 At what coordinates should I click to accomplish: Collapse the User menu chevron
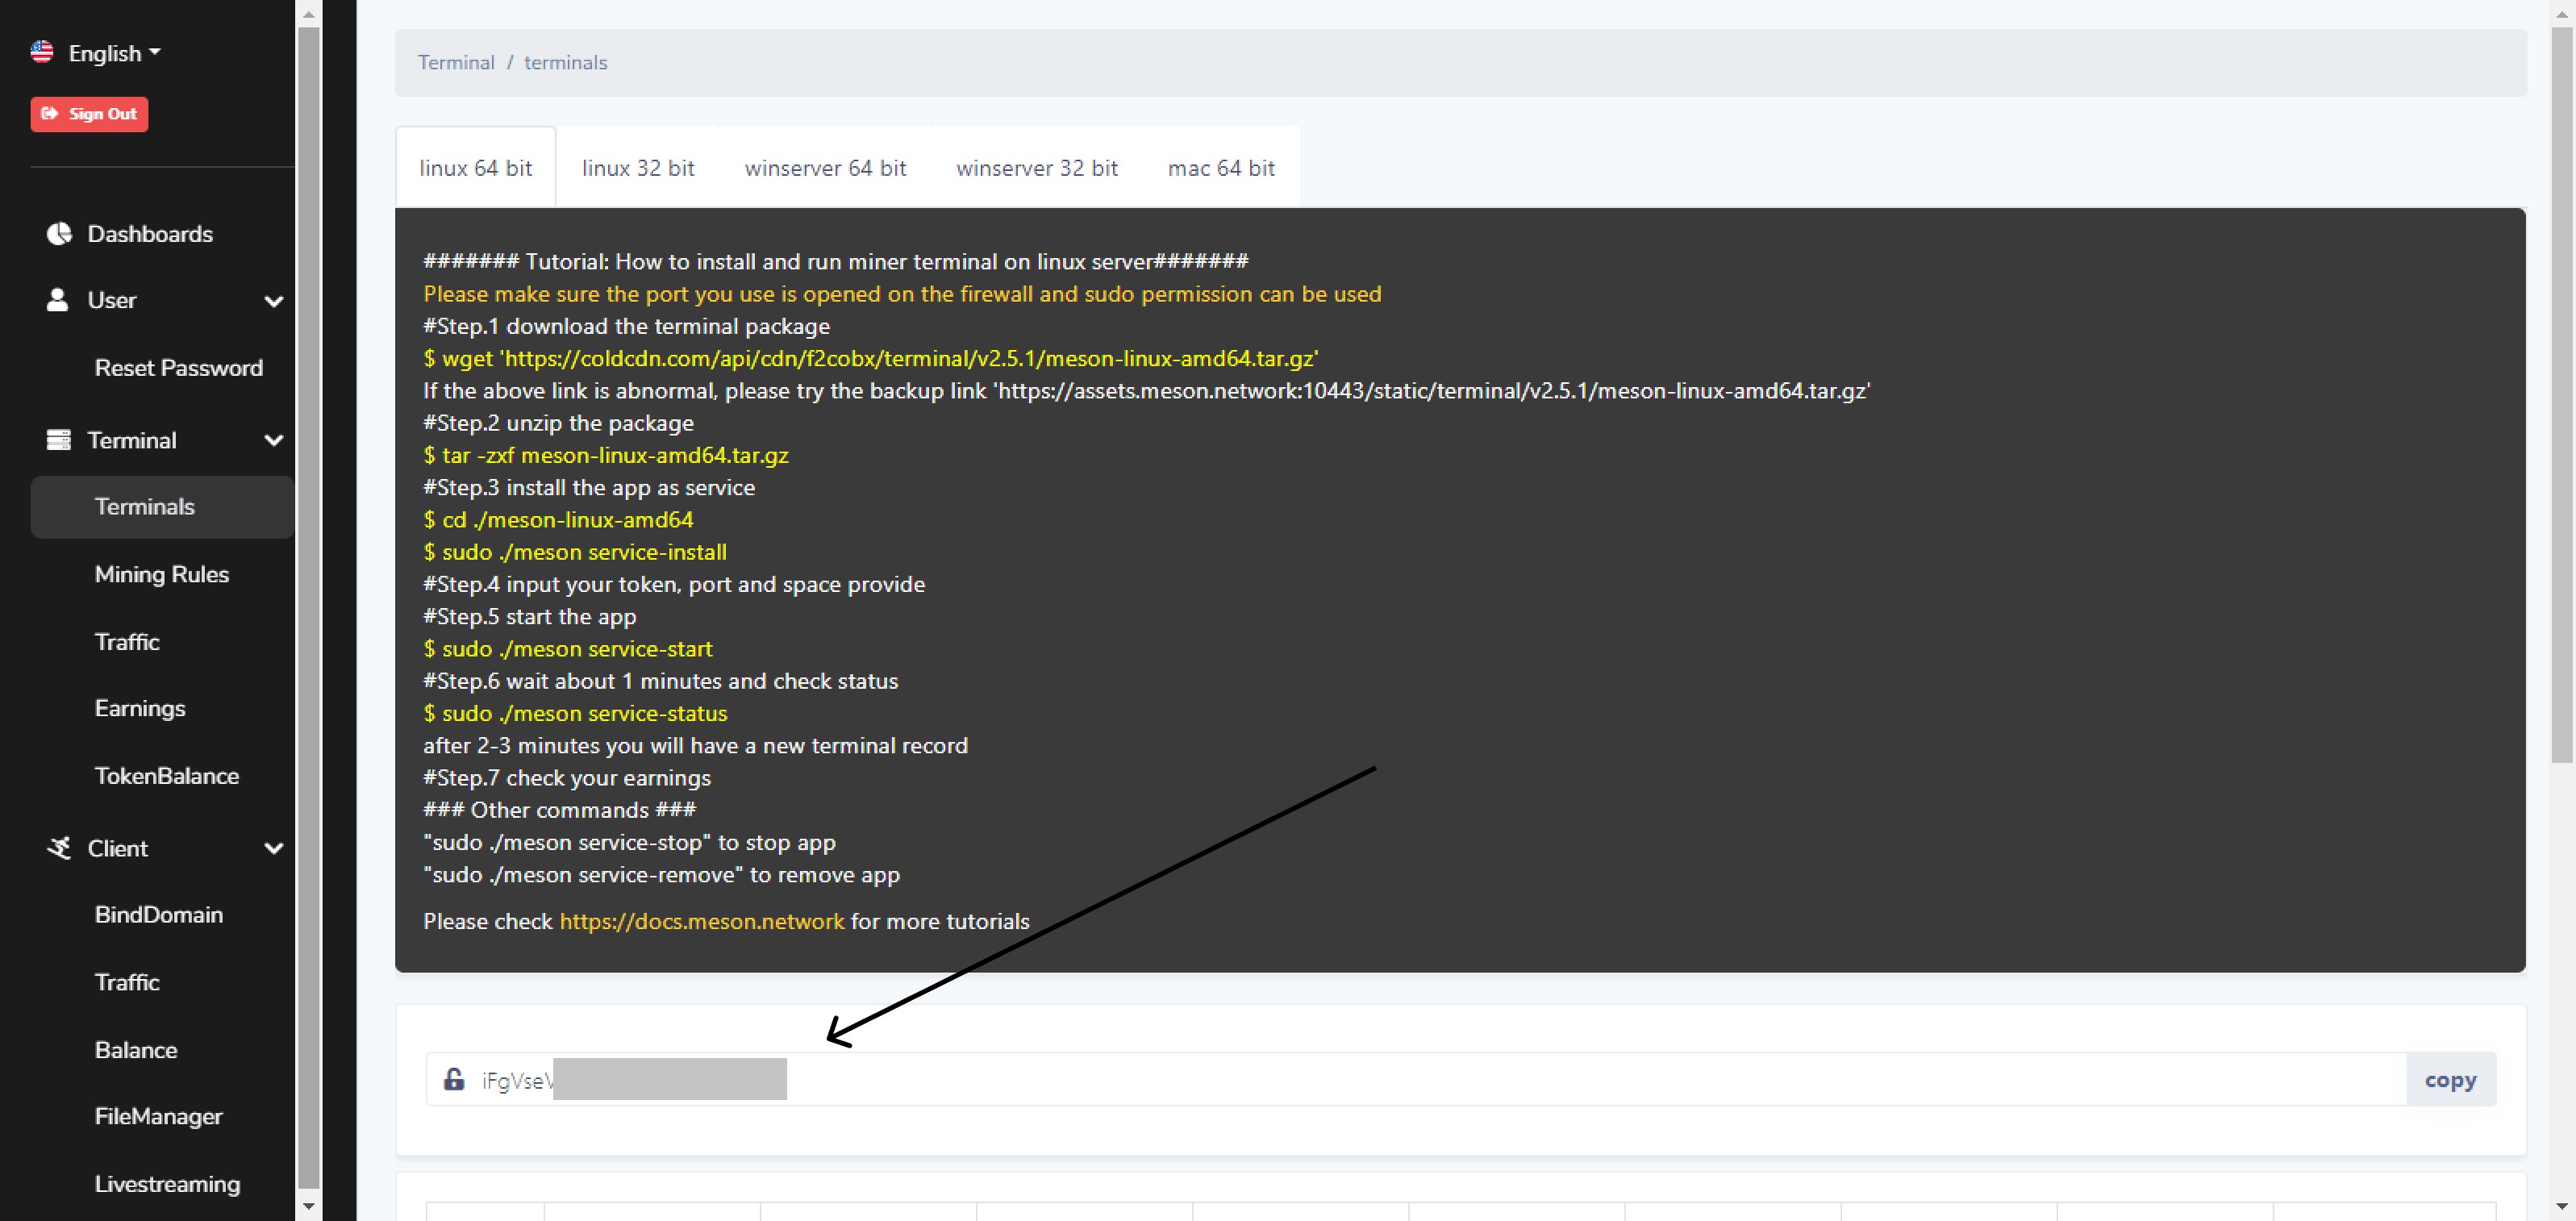(x=273, y=301)
